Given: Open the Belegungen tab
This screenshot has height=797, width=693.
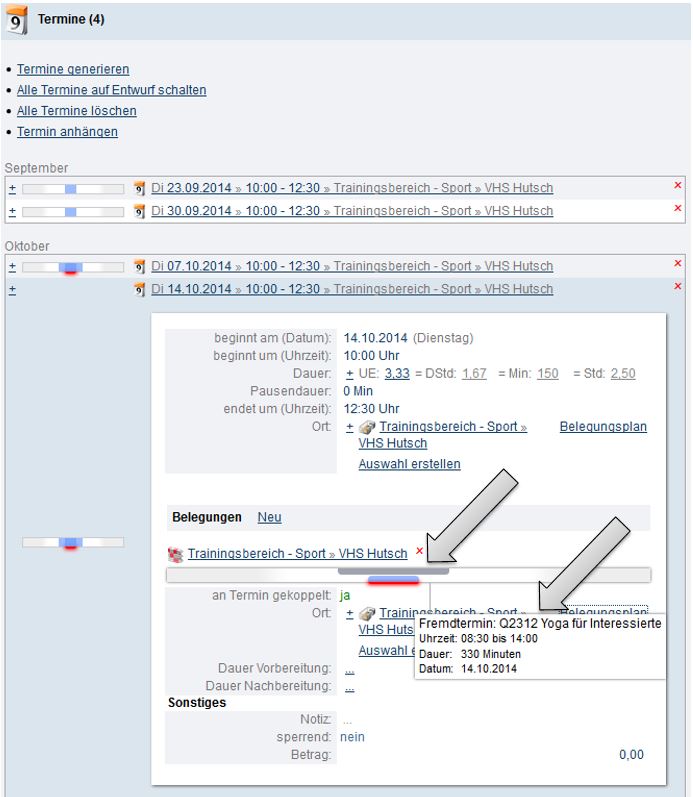Looking at the screenshot, I should click(x=207, y=517).
